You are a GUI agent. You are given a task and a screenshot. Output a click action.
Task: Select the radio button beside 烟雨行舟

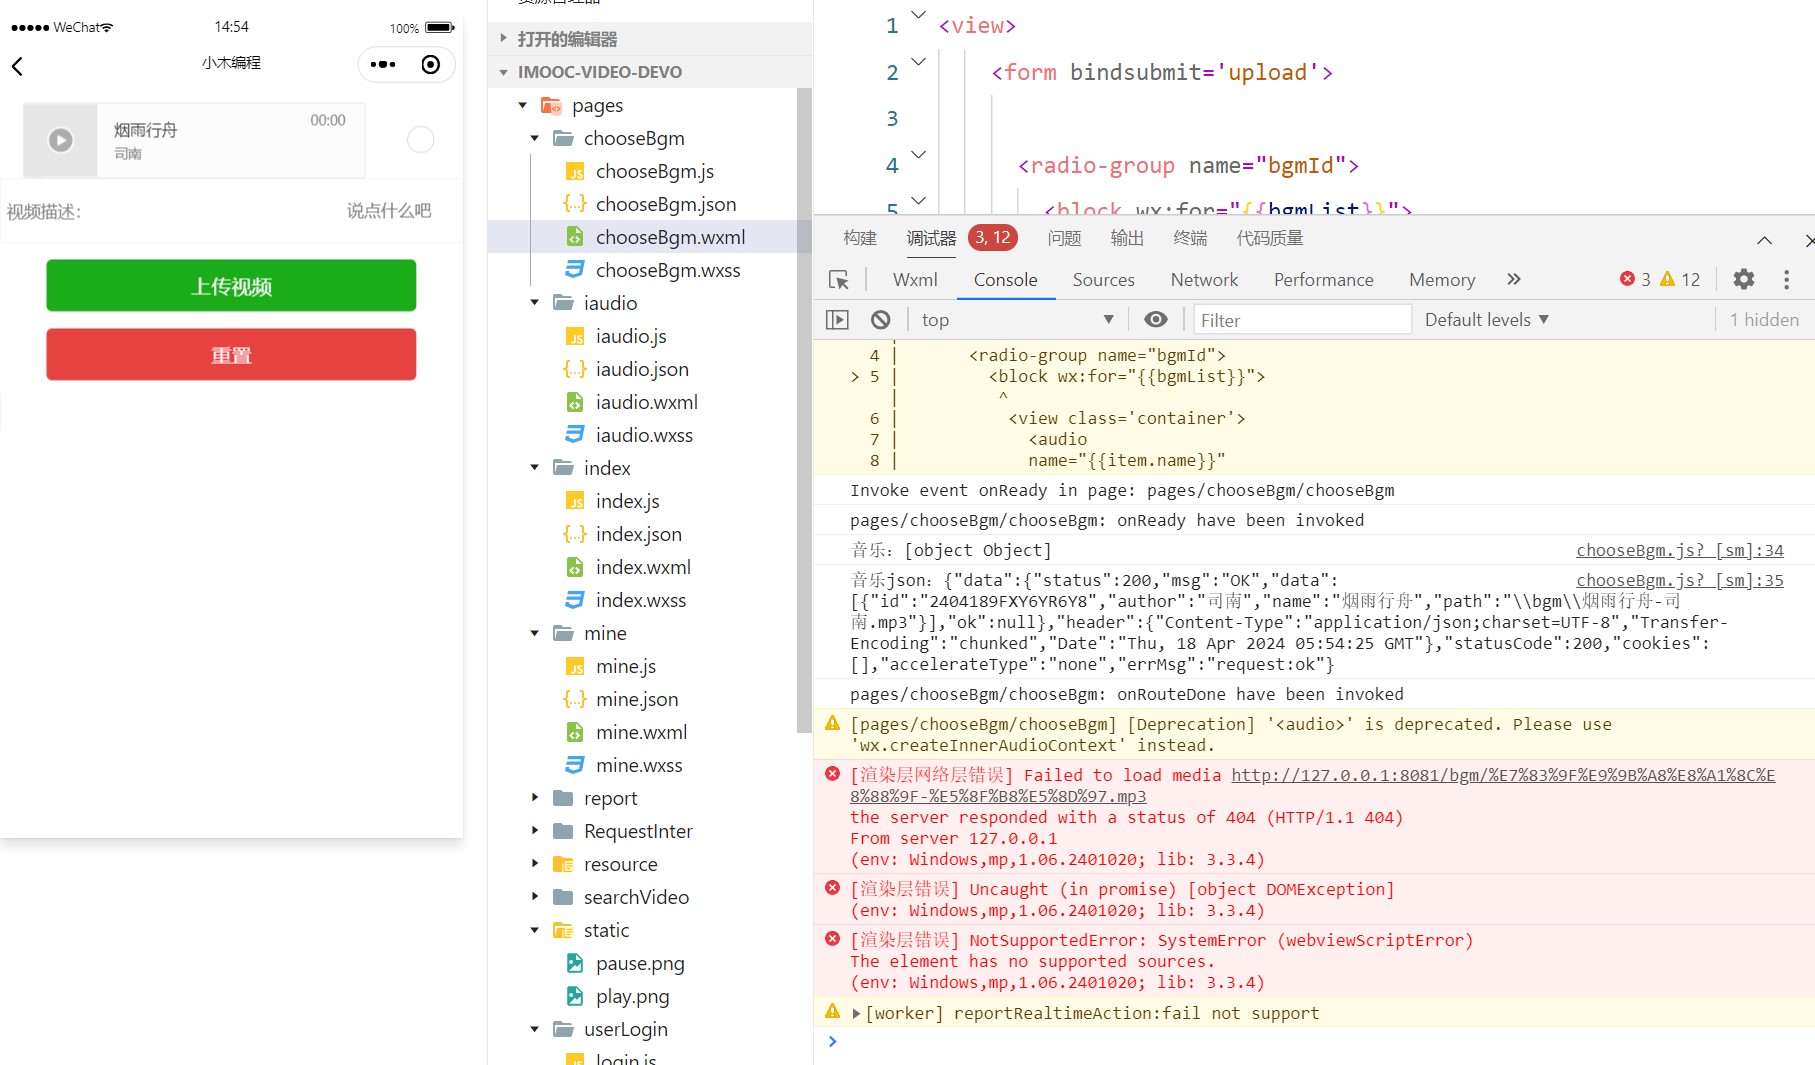(x=421, y=140)
